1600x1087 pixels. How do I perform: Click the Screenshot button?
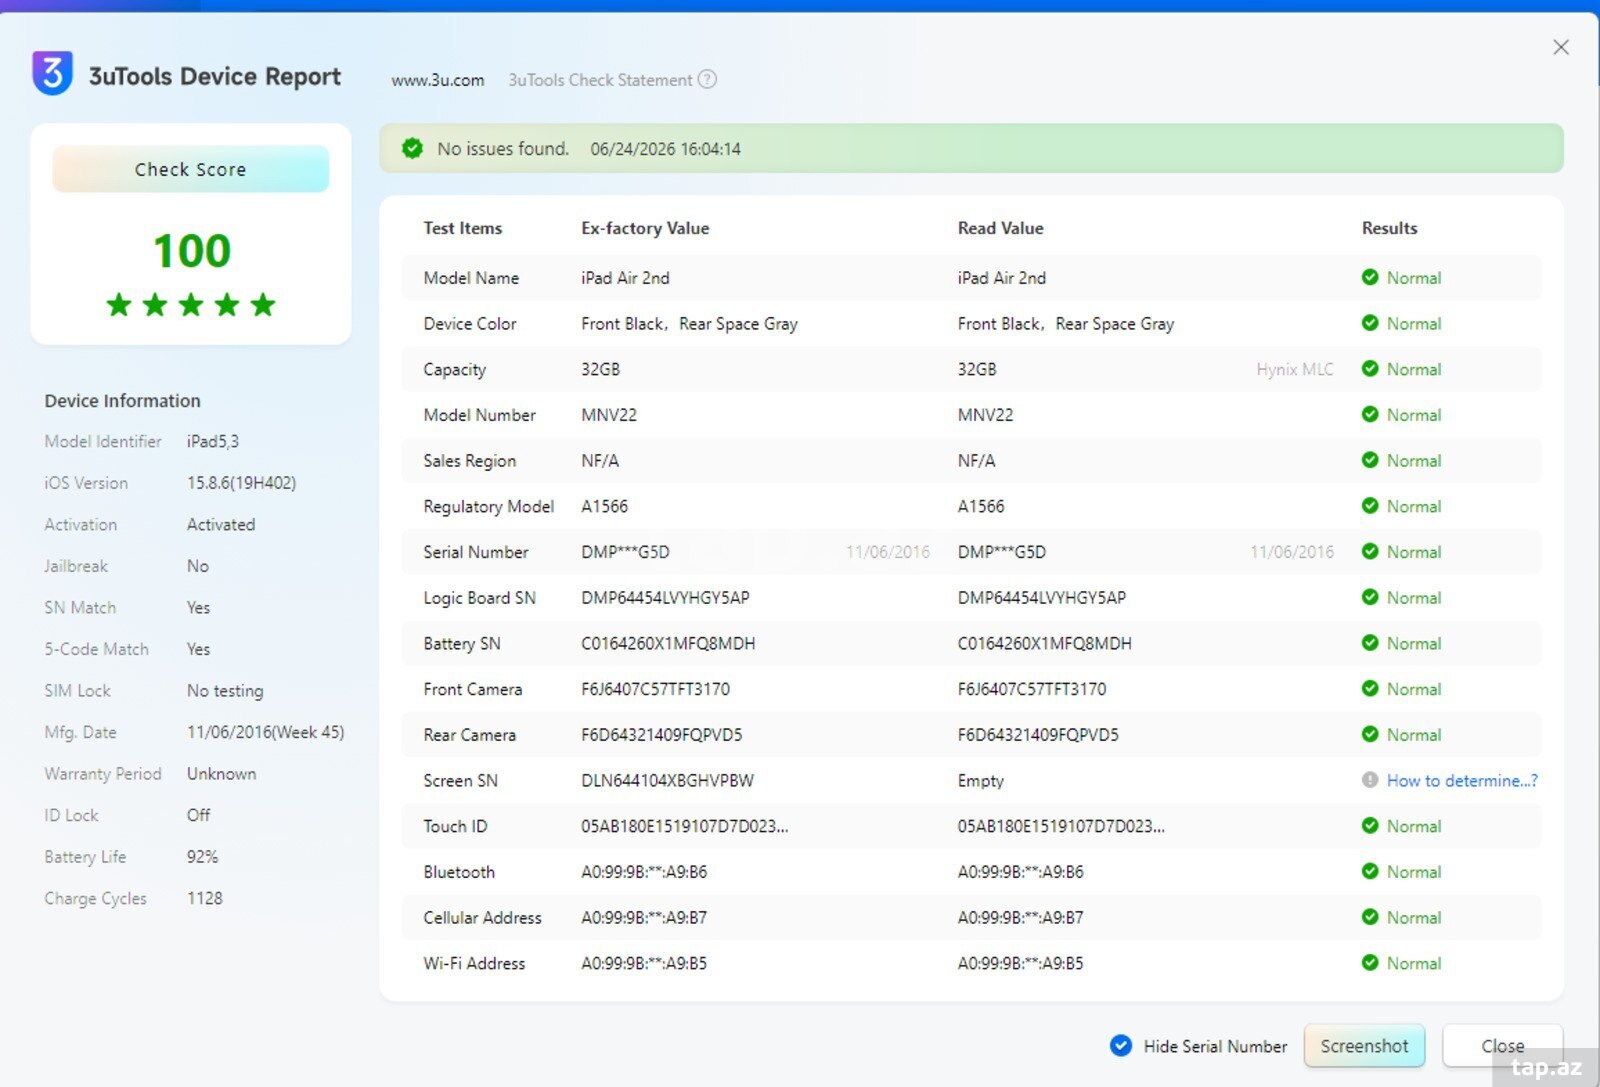tap(1364, 1046)
